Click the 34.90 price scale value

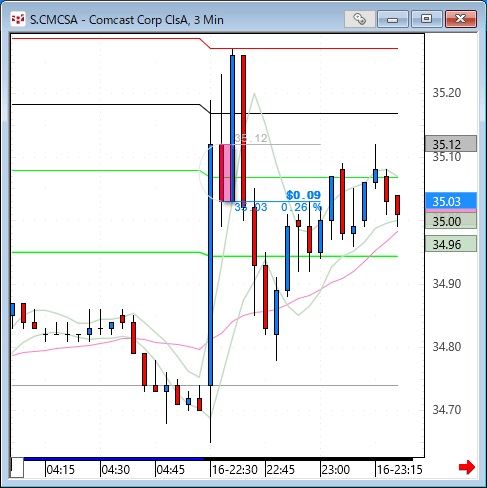click(x=447, y=284)
